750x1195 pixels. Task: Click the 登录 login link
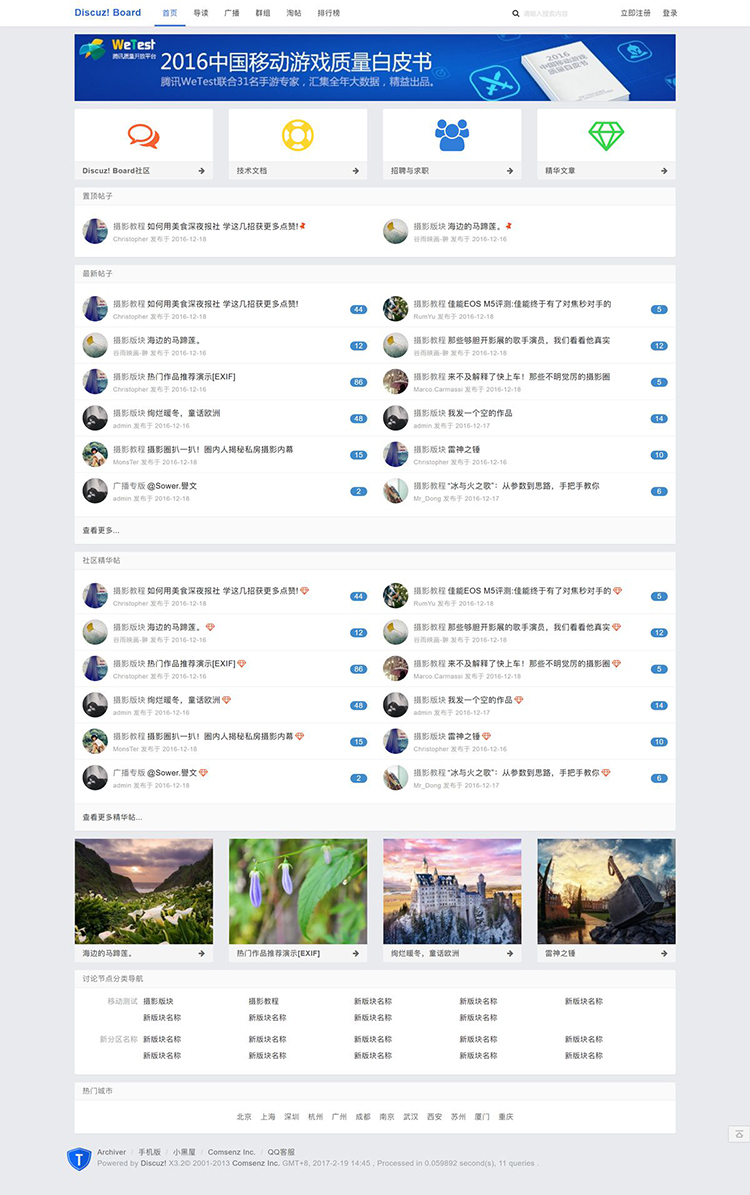(670, 13)
